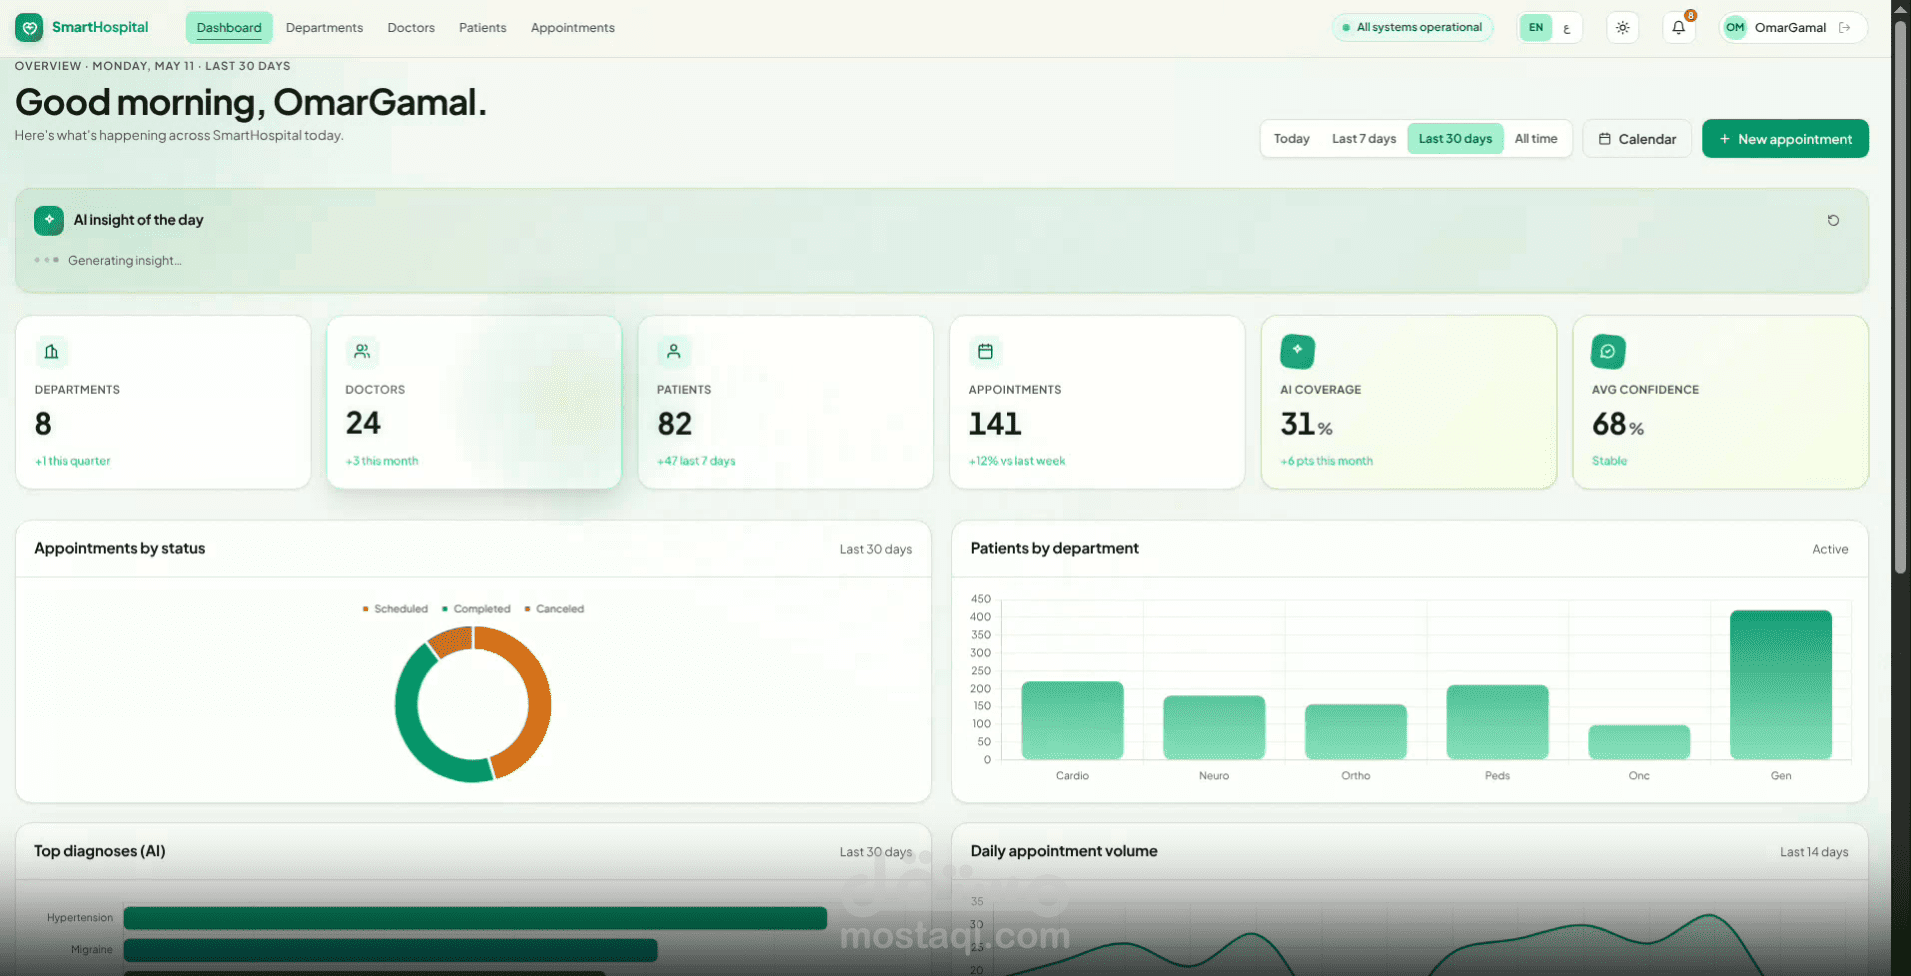Image resolution: width=1911 pixels, height=976 pixels.
Task: Click the Cardio department bar
Action: click(1072, 720)
